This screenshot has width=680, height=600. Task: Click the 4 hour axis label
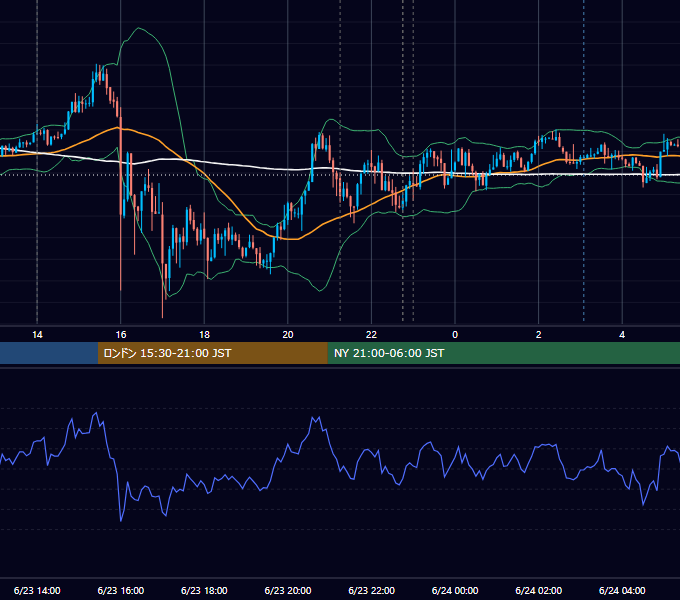point(622,335)
